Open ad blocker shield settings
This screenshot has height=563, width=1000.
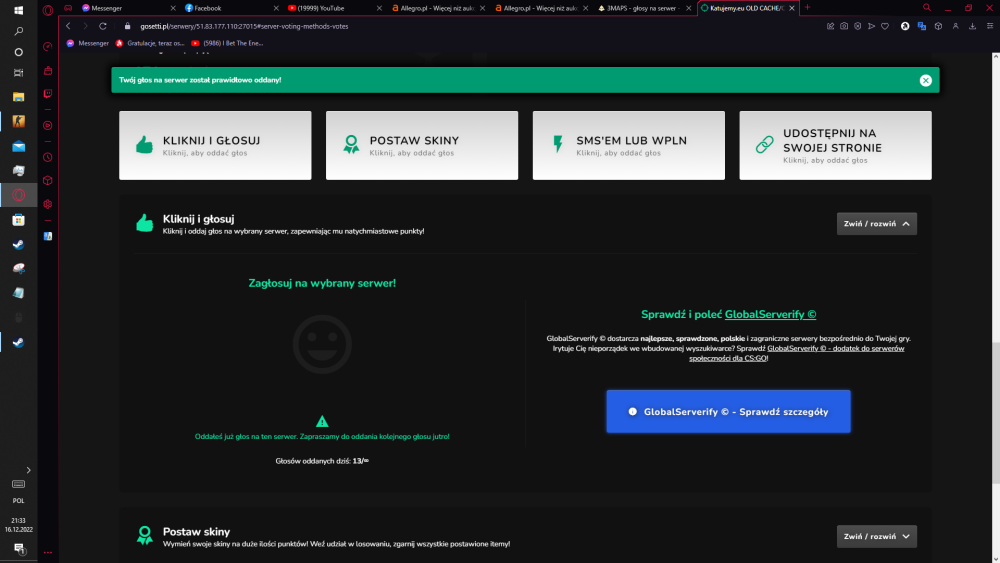coord(858,26)
